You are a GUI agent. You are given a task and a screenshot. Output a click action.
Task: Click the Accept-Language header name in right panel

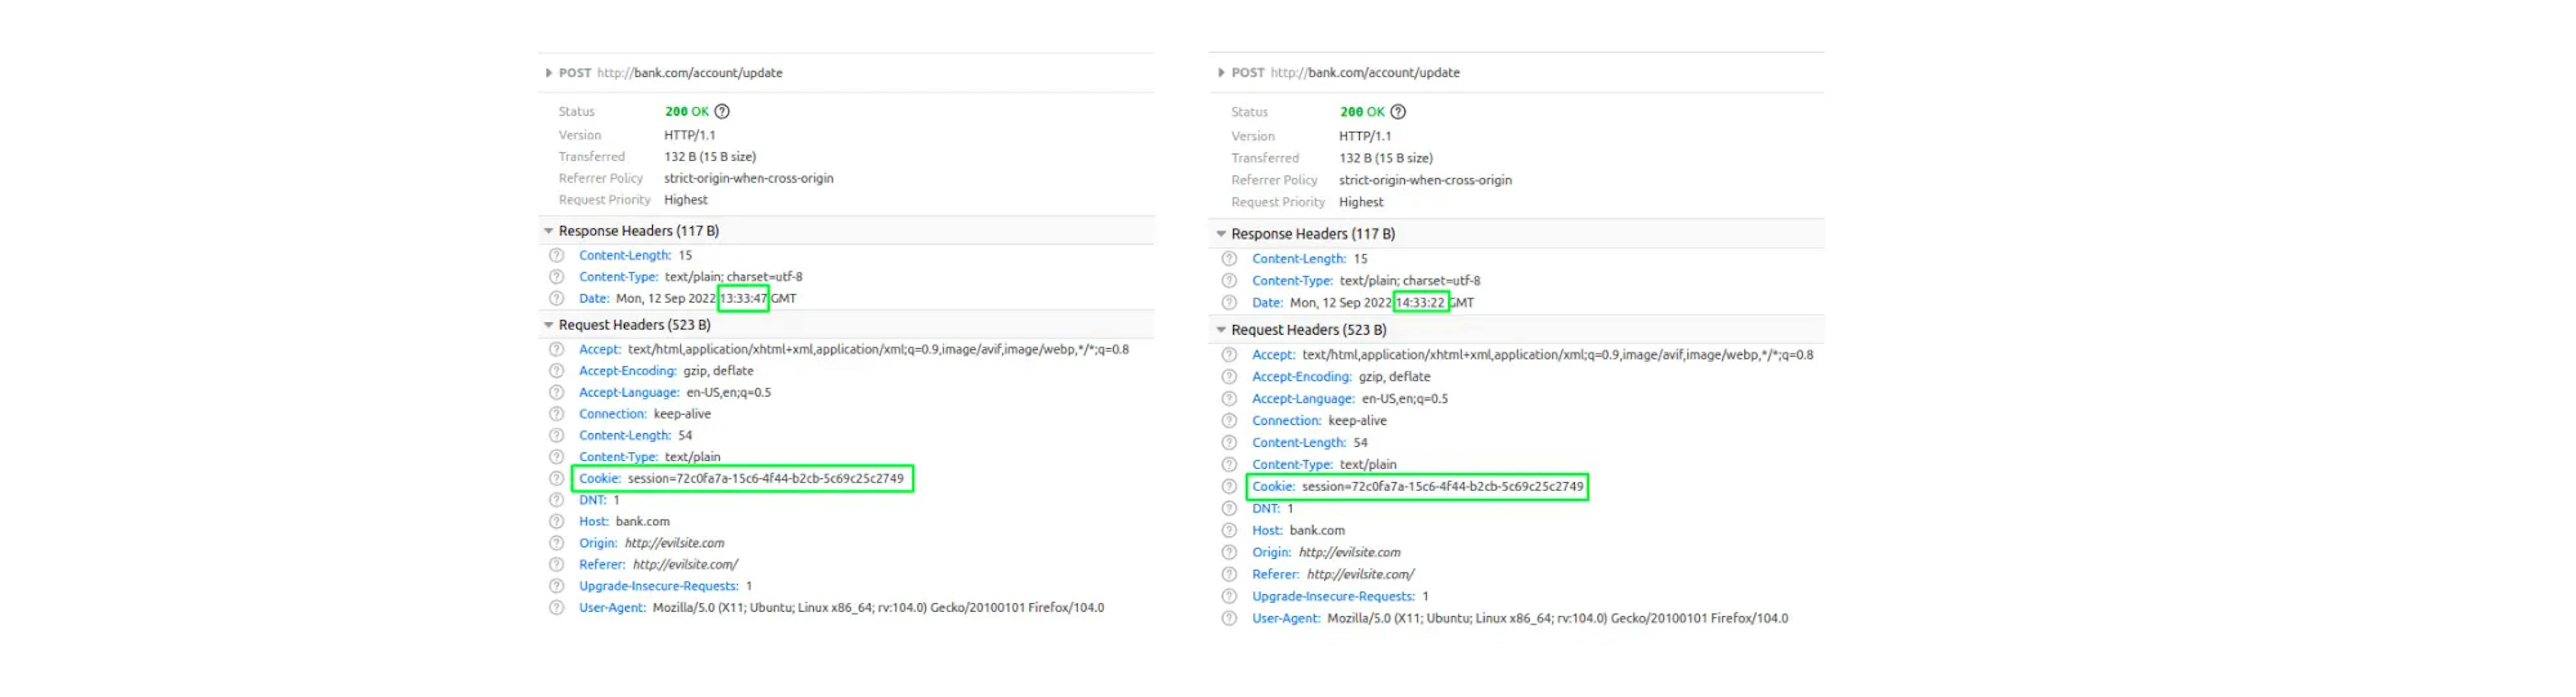(x=1303, y=399)
